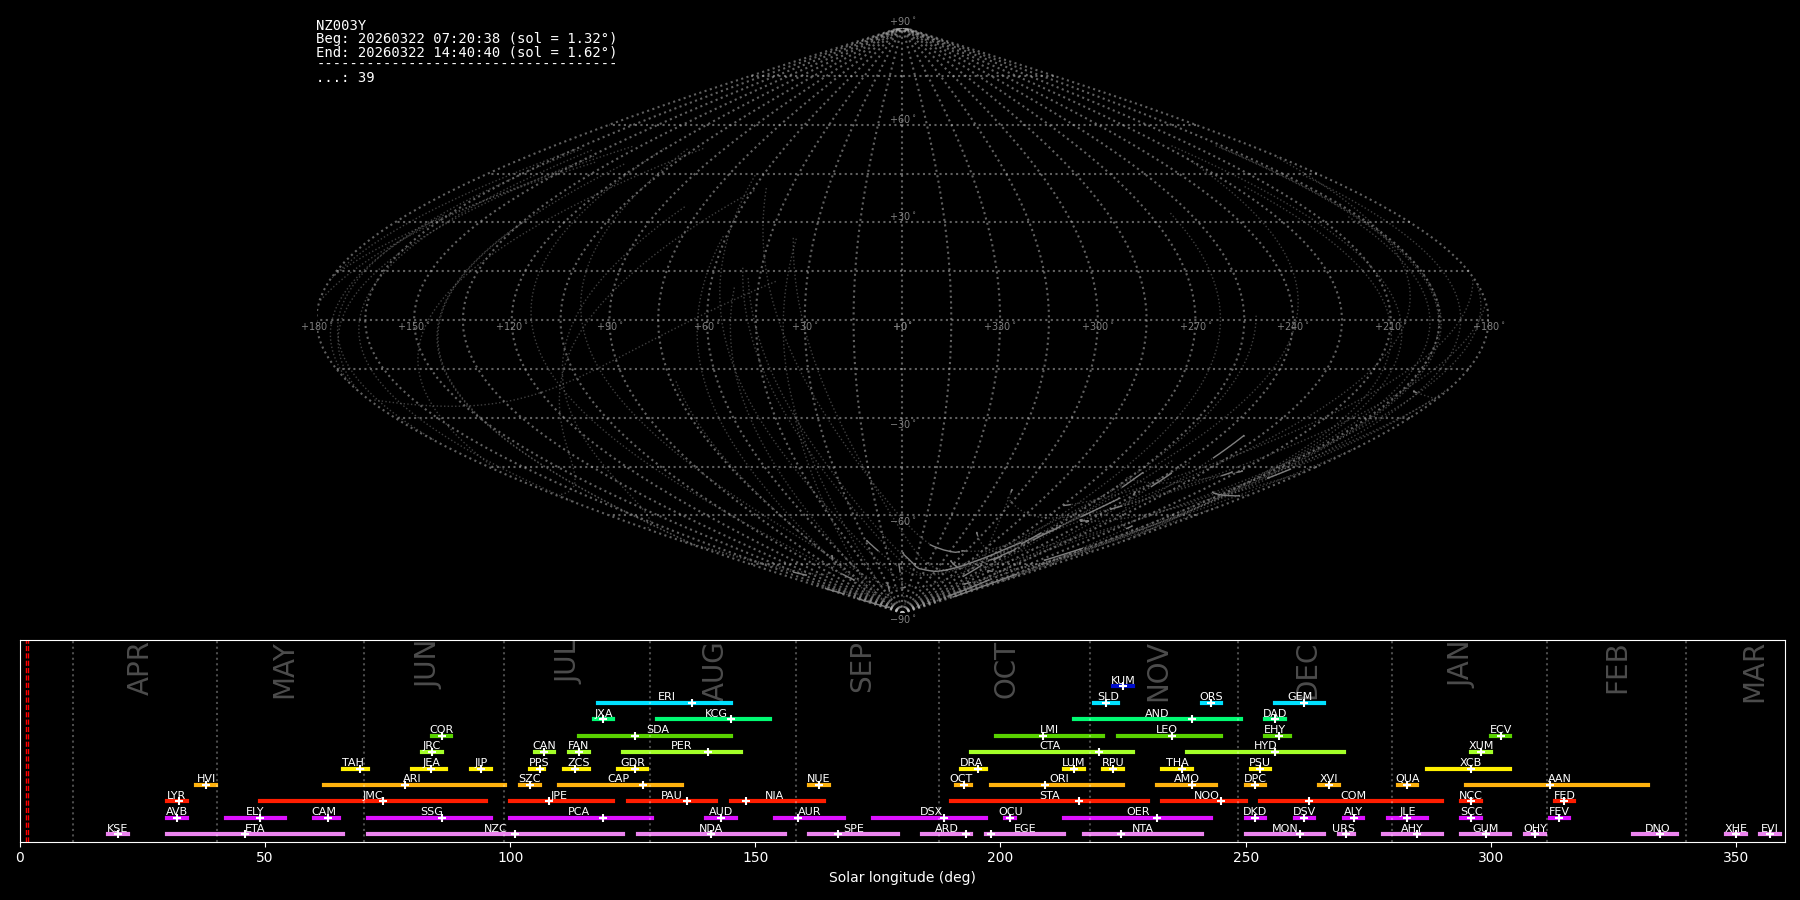
Task: Click the DRA shower label
Action: tap(971, 763)
